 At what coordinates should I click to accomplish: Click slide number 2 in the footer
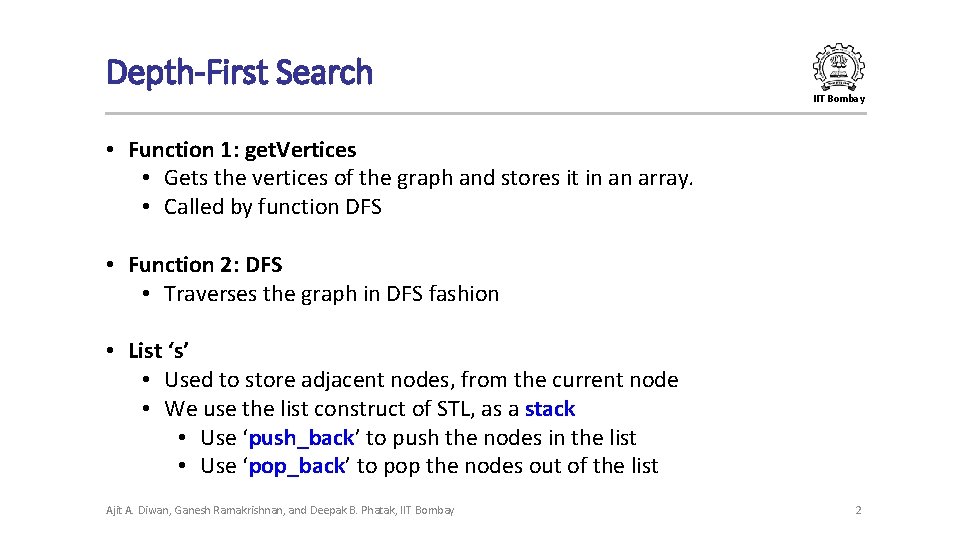click(x=858, y=510)
